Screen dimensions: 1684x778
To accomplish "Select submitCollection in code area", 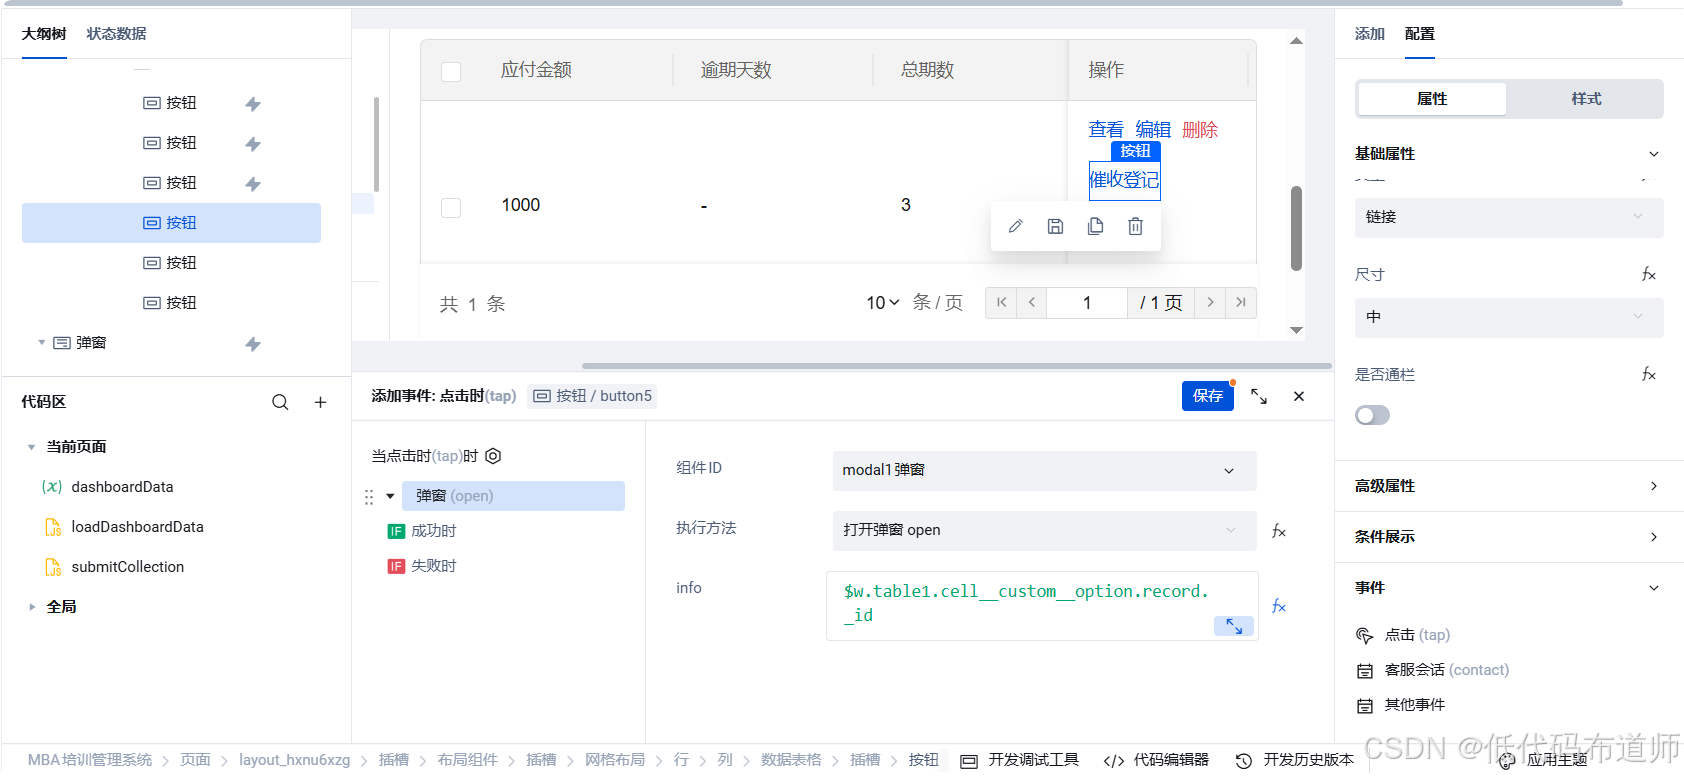I will click(128, 567).
